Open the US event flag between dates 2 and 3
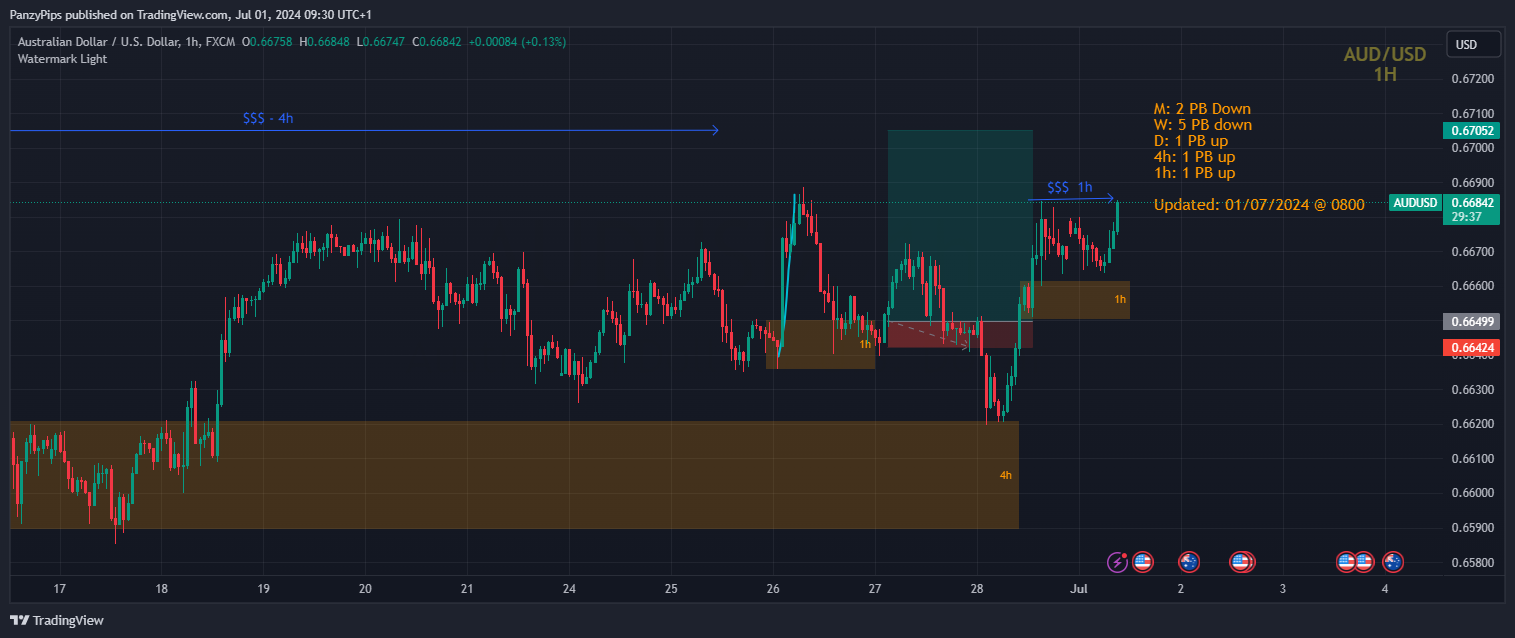 tap(1242, 562)
